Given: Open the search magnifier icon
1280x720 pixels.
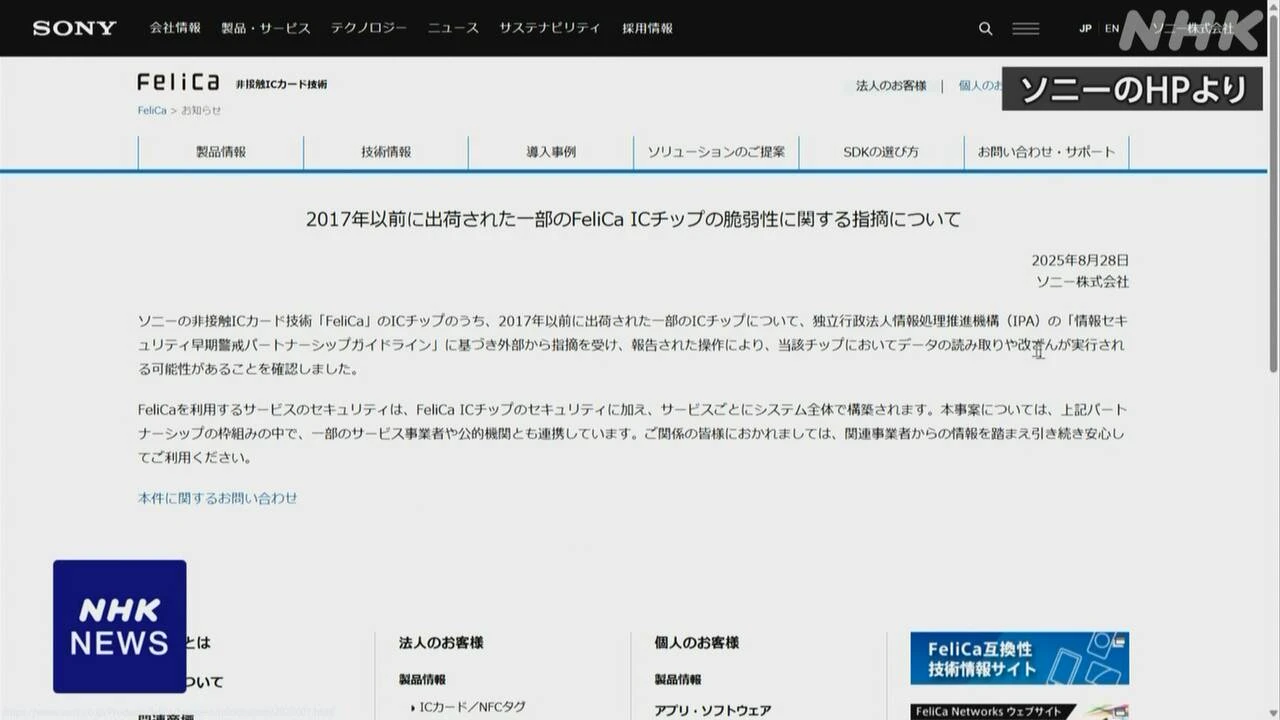Looking at the screenshot, I should 986,29.
